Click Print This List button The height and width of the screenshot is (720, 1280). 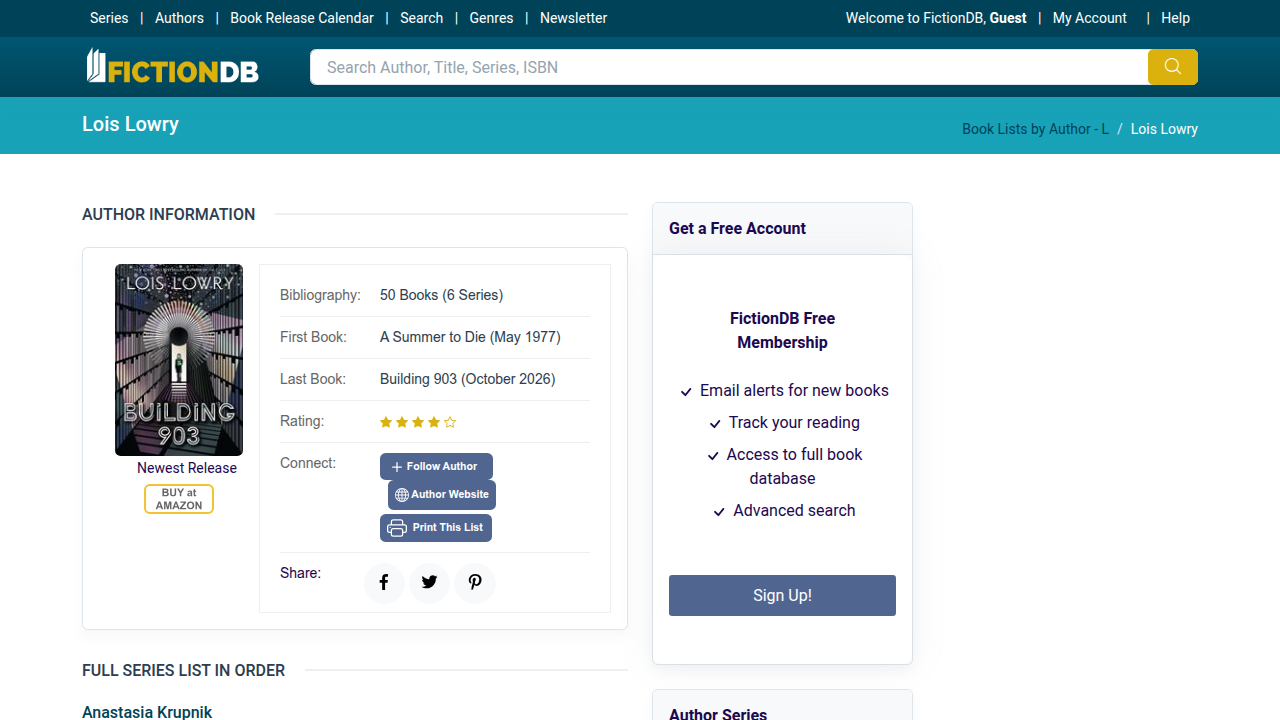(x=436, y=528)
